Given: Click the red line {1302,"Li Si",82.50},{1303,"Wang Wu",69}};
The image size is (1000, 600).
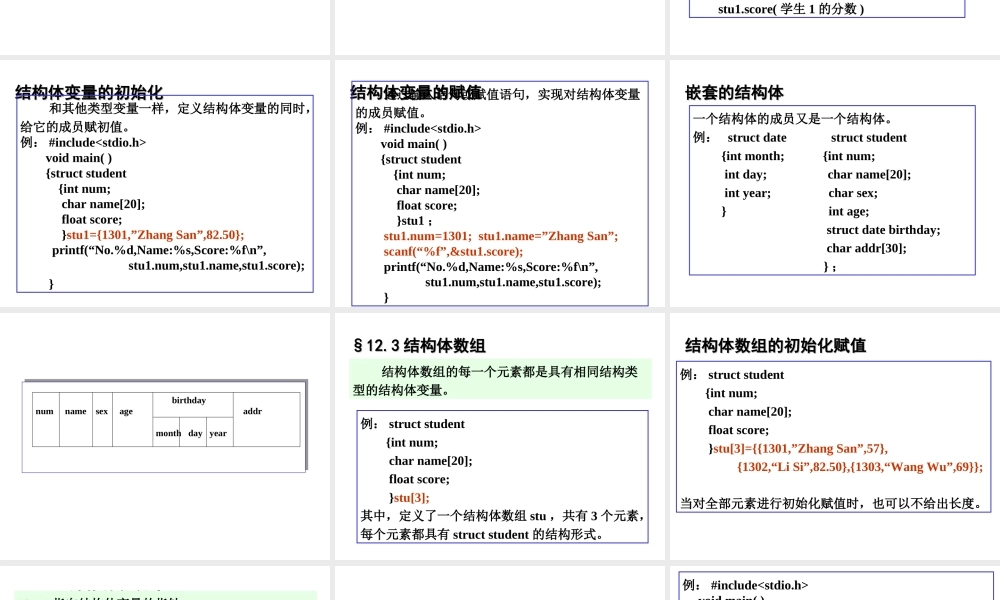Looking at the screenshot, I should (x=860, y=467).
